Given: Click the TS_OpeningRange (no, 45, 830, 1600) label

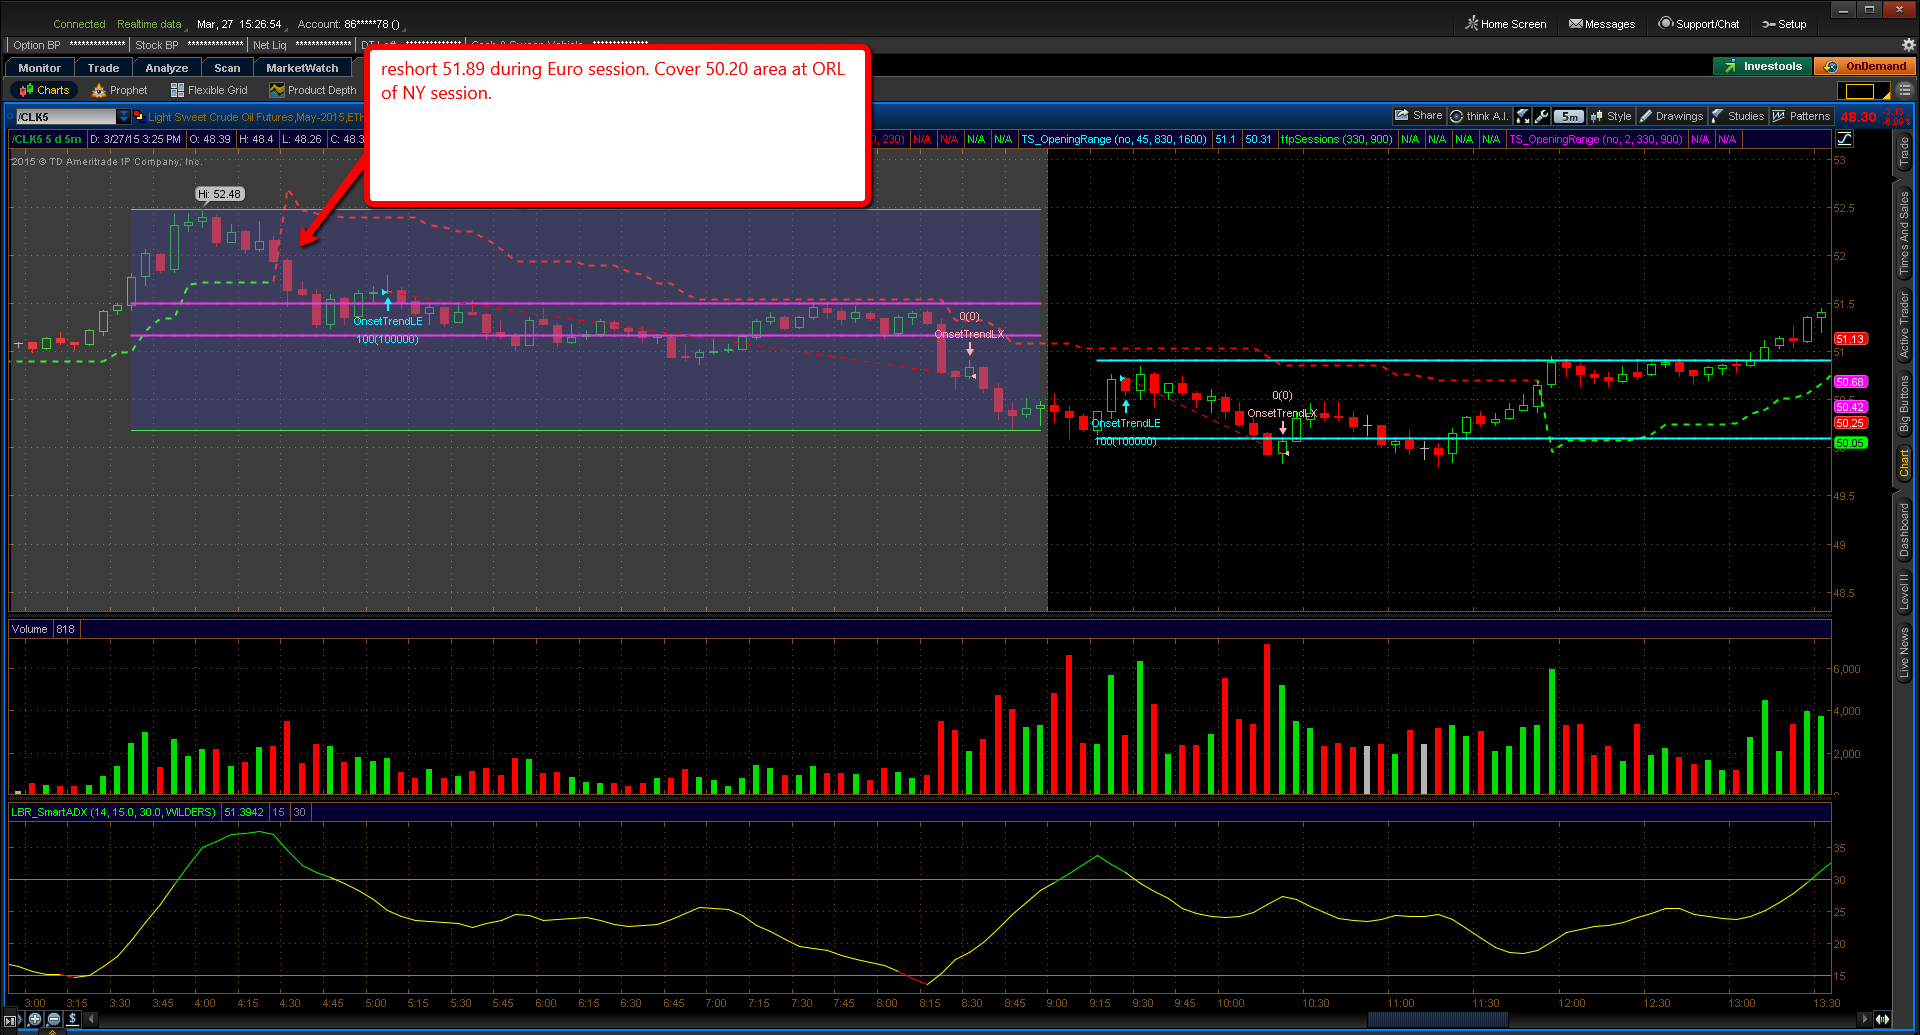Looking at the screenshot, I should pyautogui.click(x=1113, y=139).
